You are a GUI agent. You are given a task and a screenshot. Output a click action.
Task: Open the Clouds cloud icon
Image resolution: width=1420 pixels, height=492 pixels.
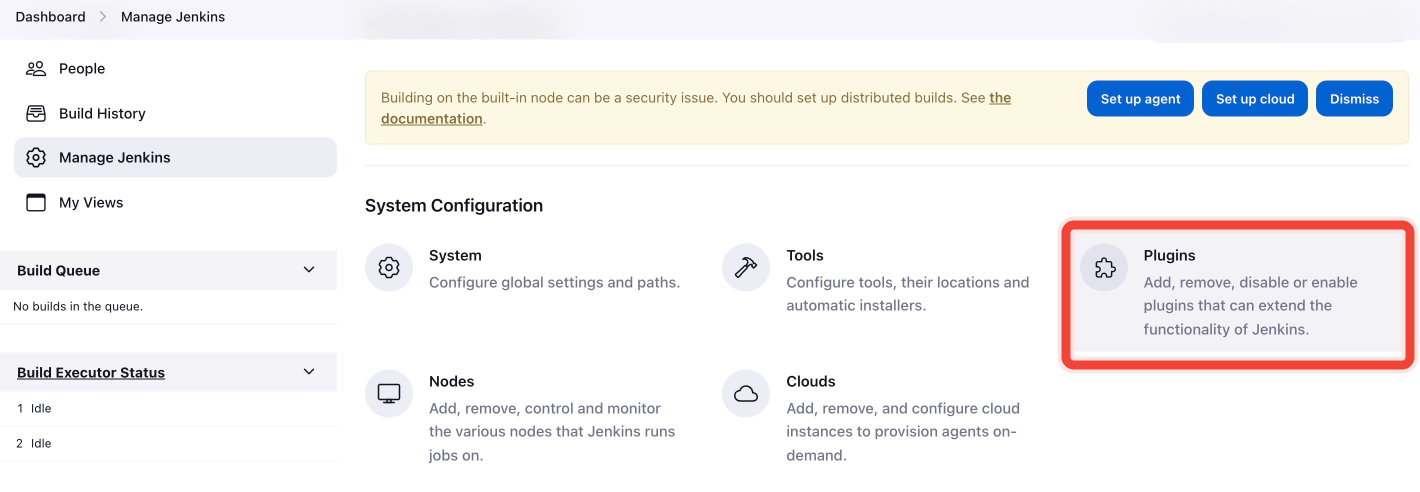click(746, 394)
